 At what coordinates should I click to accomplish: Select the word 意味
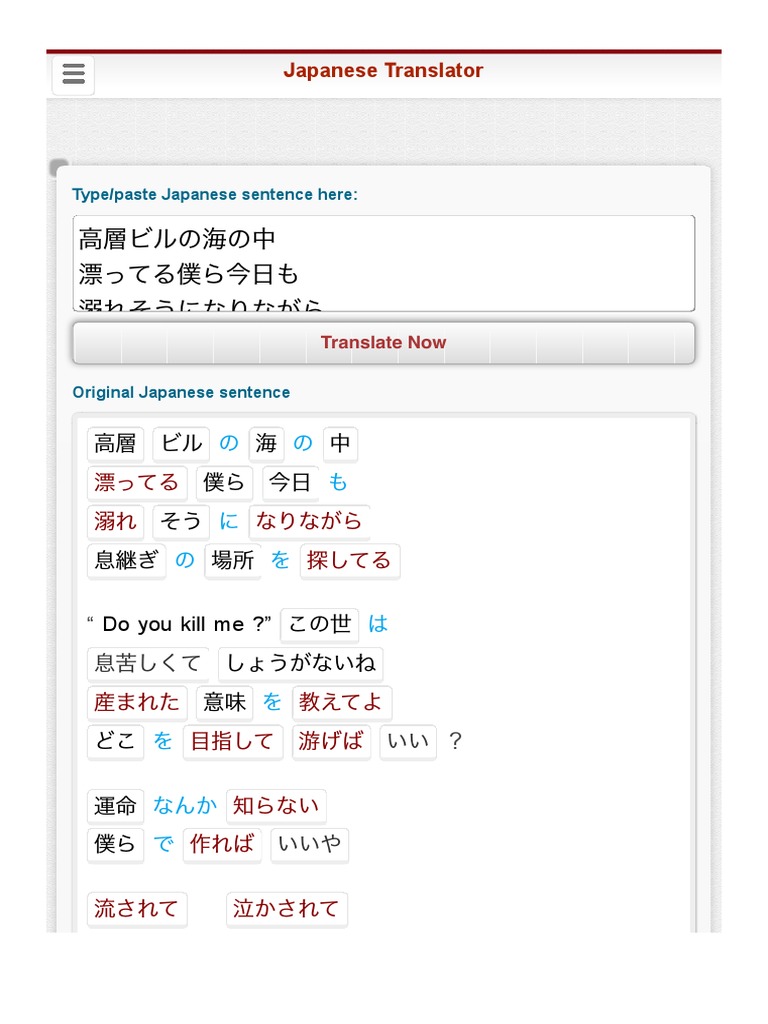click(x=224, y=702)
